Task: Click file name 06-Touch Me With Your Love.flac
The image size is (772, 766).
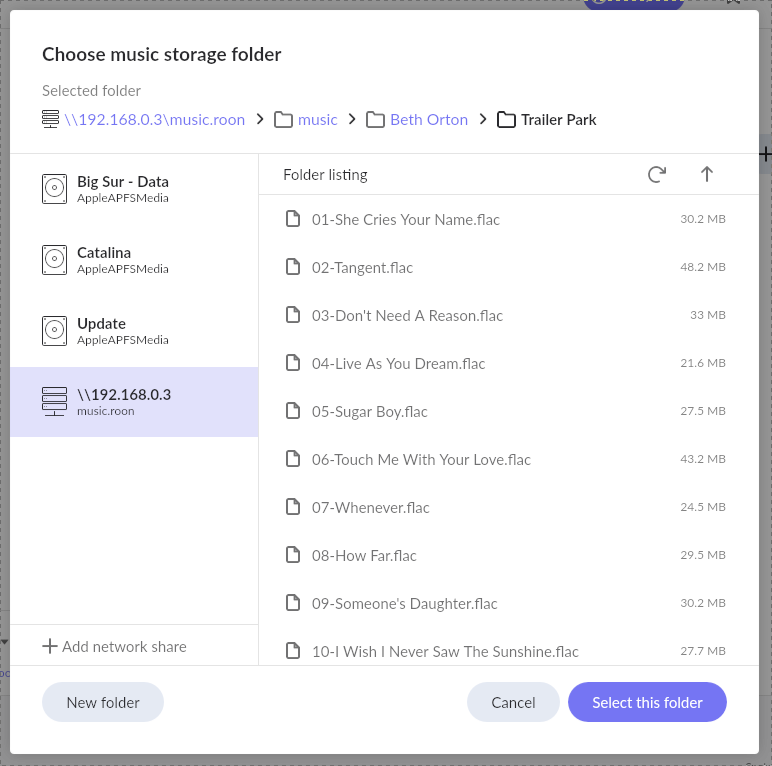Action: tap(421, 460)
